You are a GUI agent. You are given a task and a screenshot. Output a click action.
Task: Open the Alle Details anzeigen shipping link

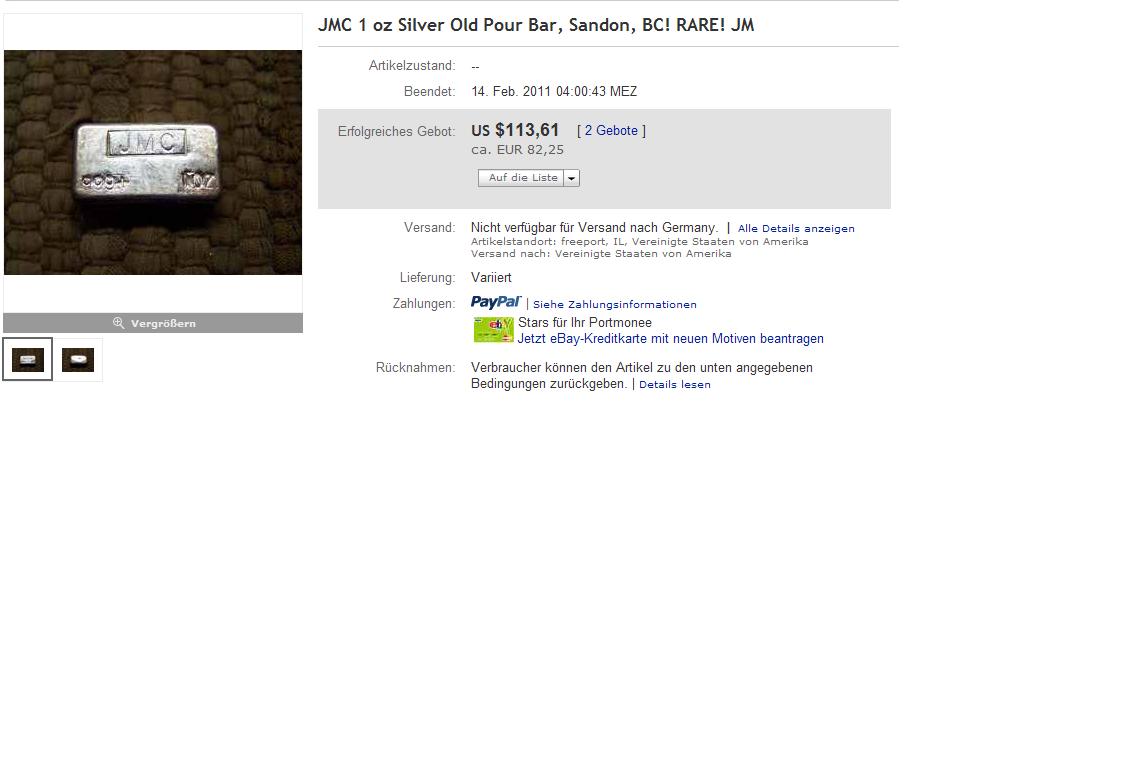[796, 228]
